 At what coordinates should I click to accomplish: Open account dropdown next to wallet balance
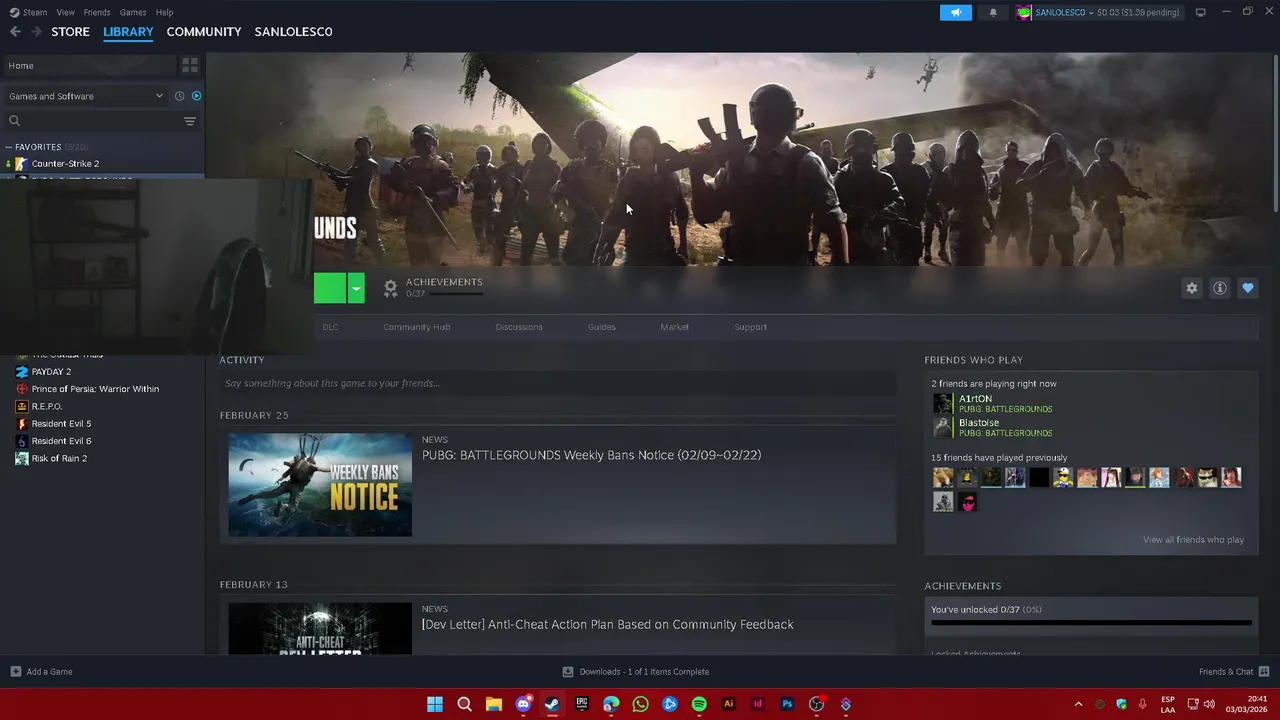click(x=1091, y=12)
